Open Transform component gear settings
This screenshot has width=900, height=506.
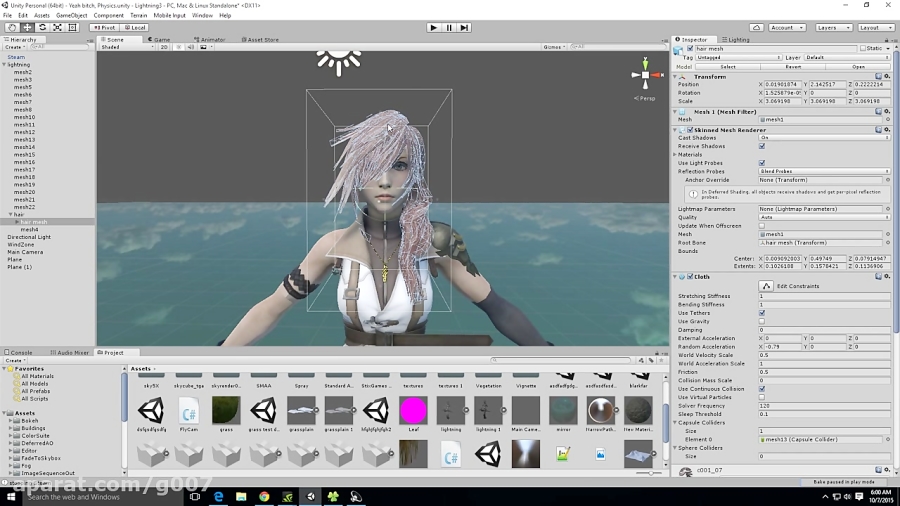pyautogui.click(x=887, y=76)
